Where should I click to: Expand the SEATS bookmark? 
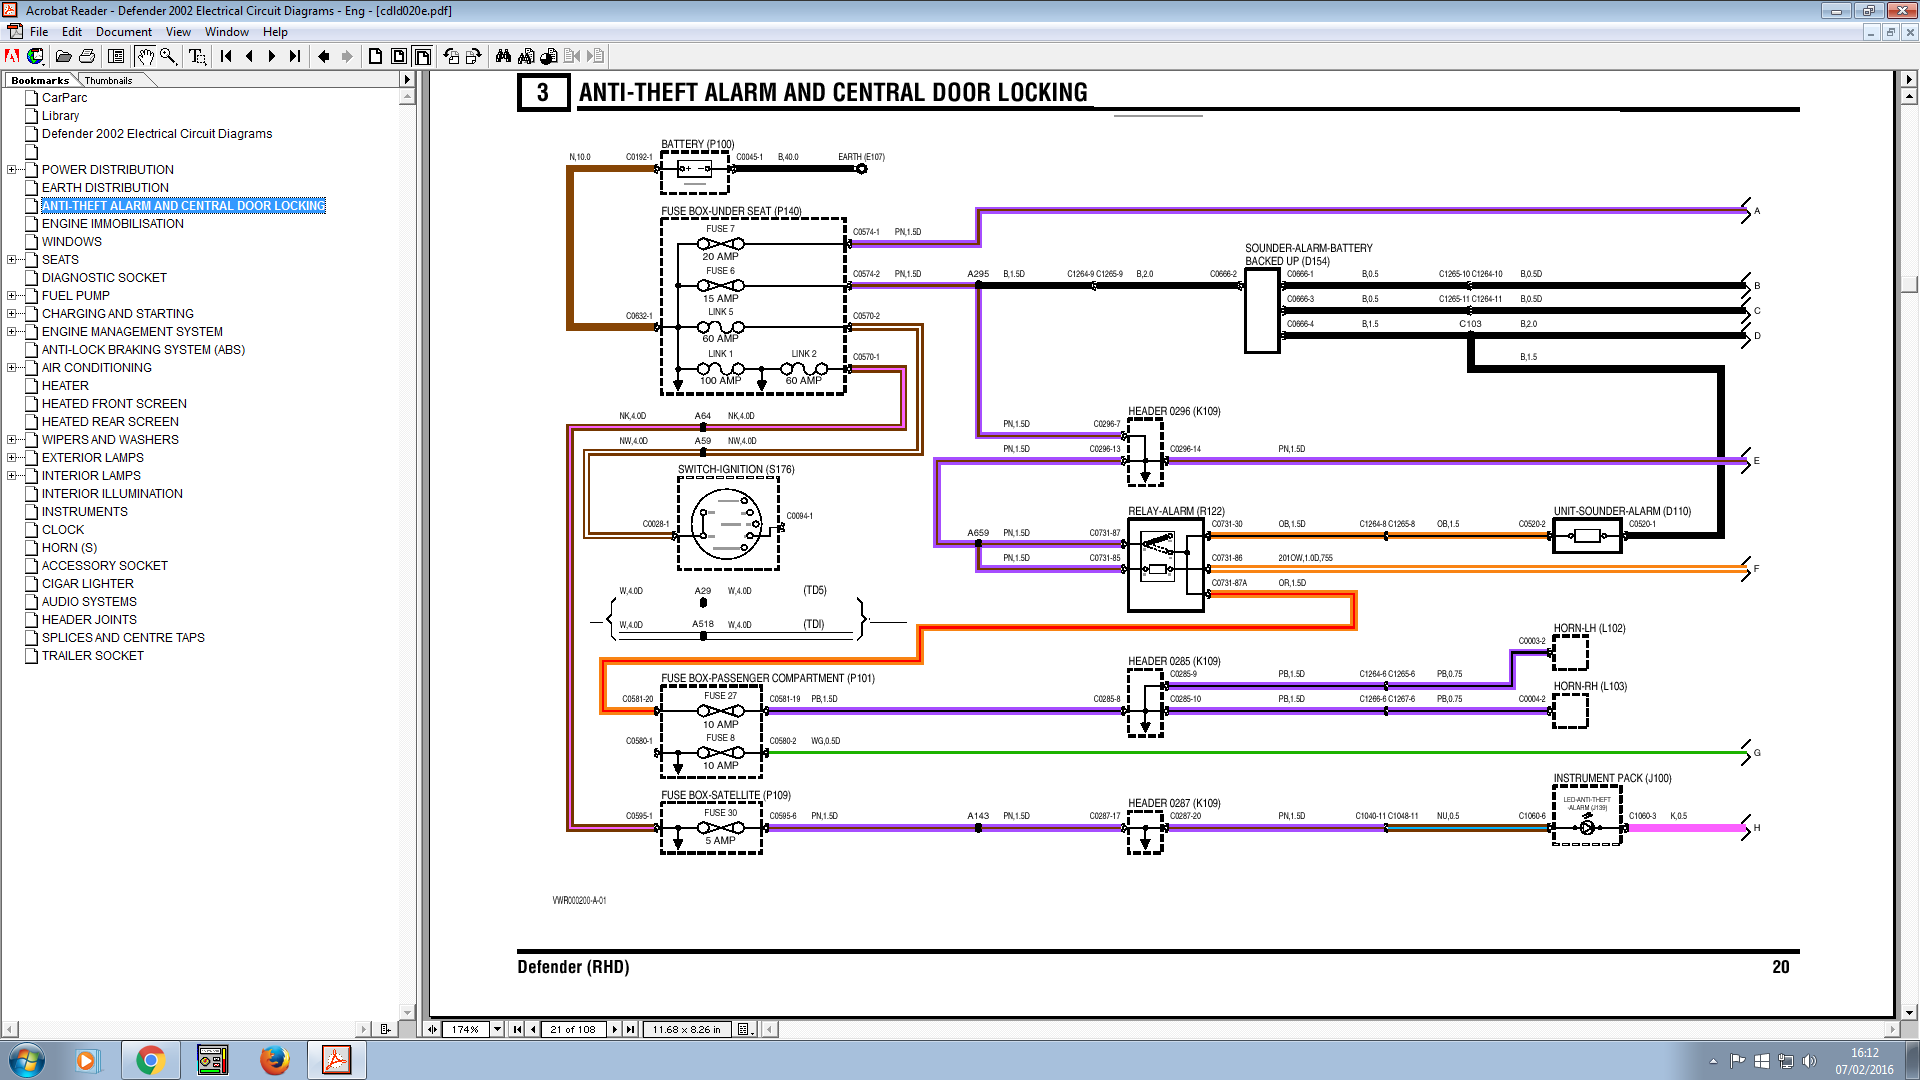pyautogui.click(x=11, y=260)
